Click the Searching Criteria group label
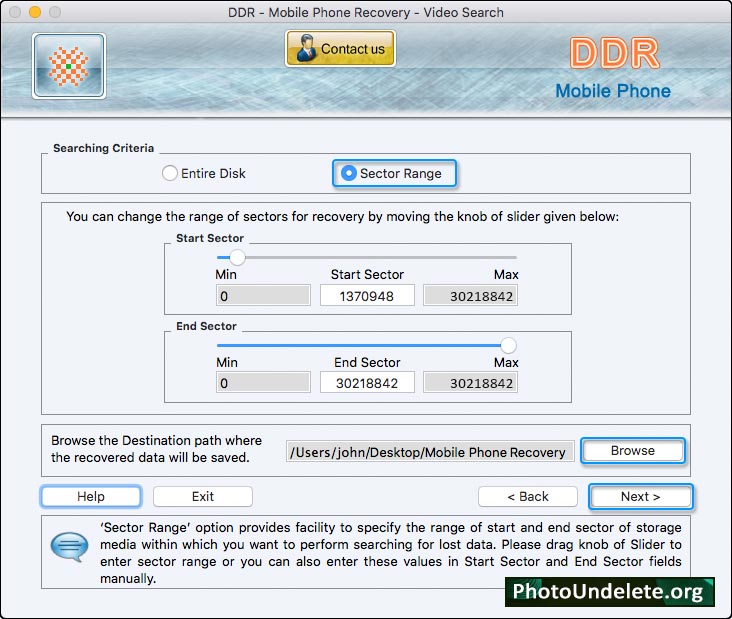The height and width of the screenshot is (619, 732). pos(103,148)
